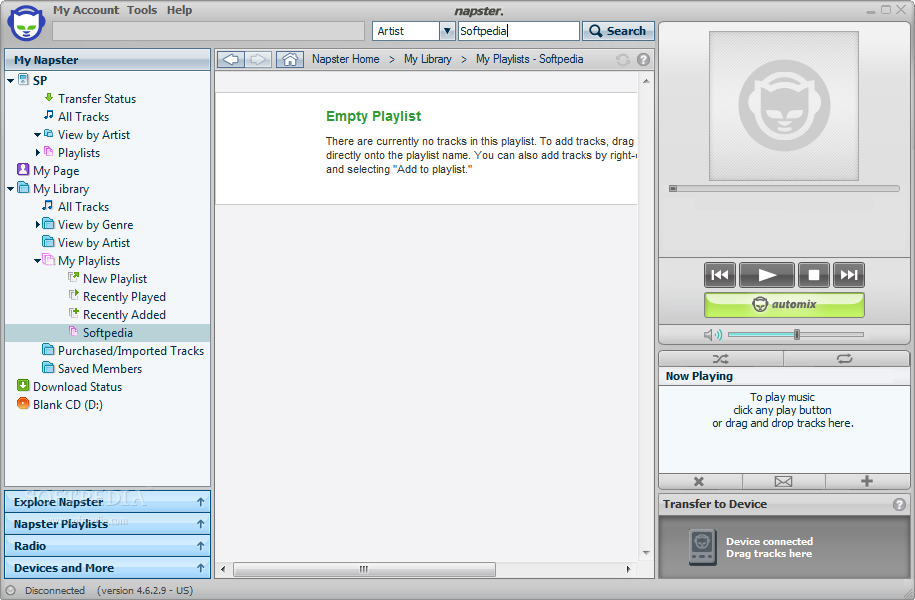Click the My Page person icon

coord(23,169)
